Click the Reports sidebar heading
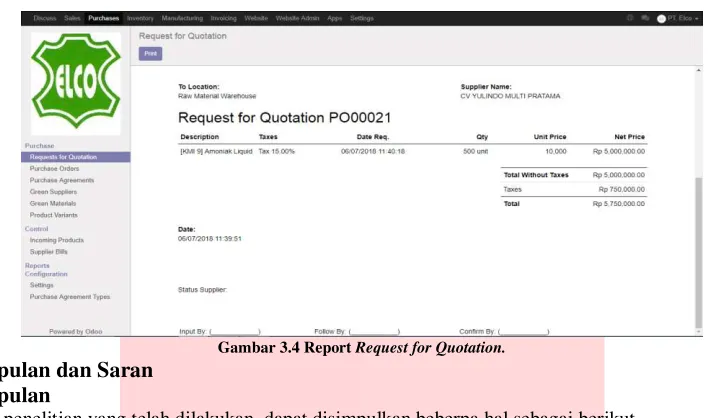 37,266
